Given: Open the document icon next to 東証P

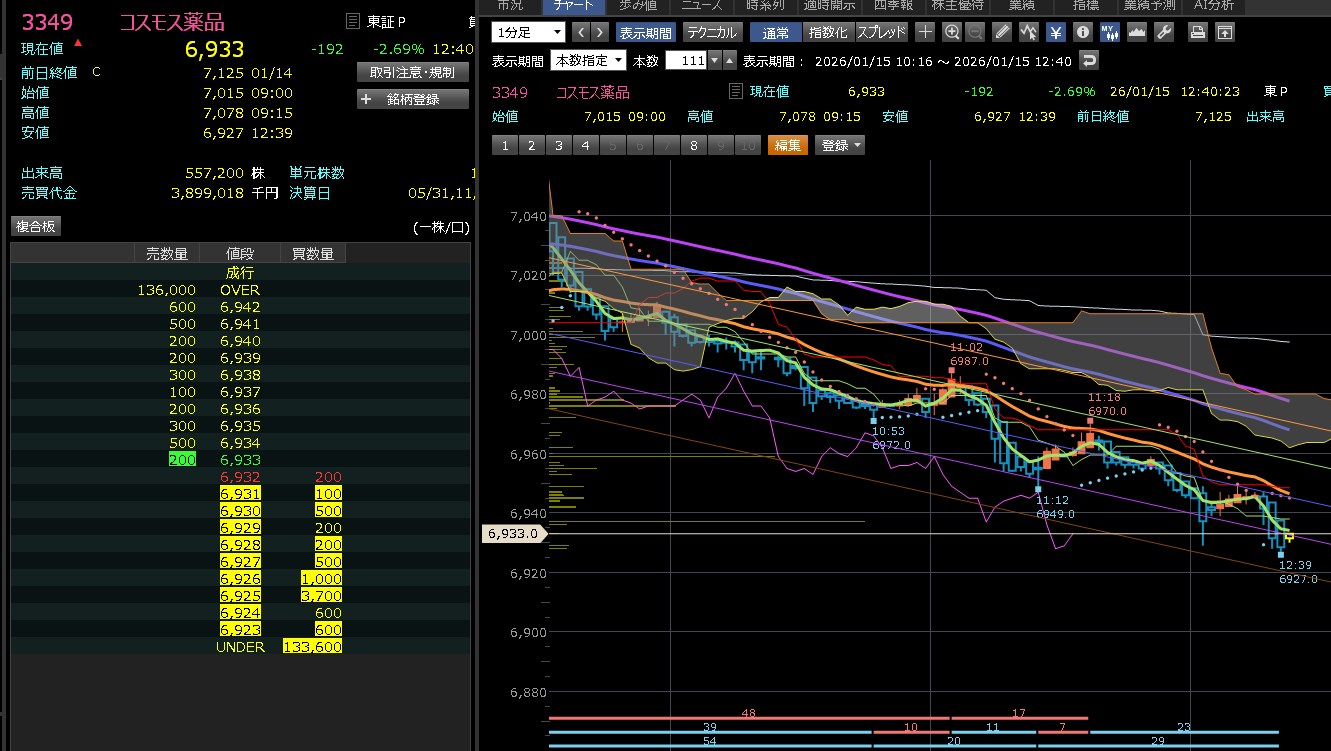Looking at the screenshot, I should click(351, 21).
